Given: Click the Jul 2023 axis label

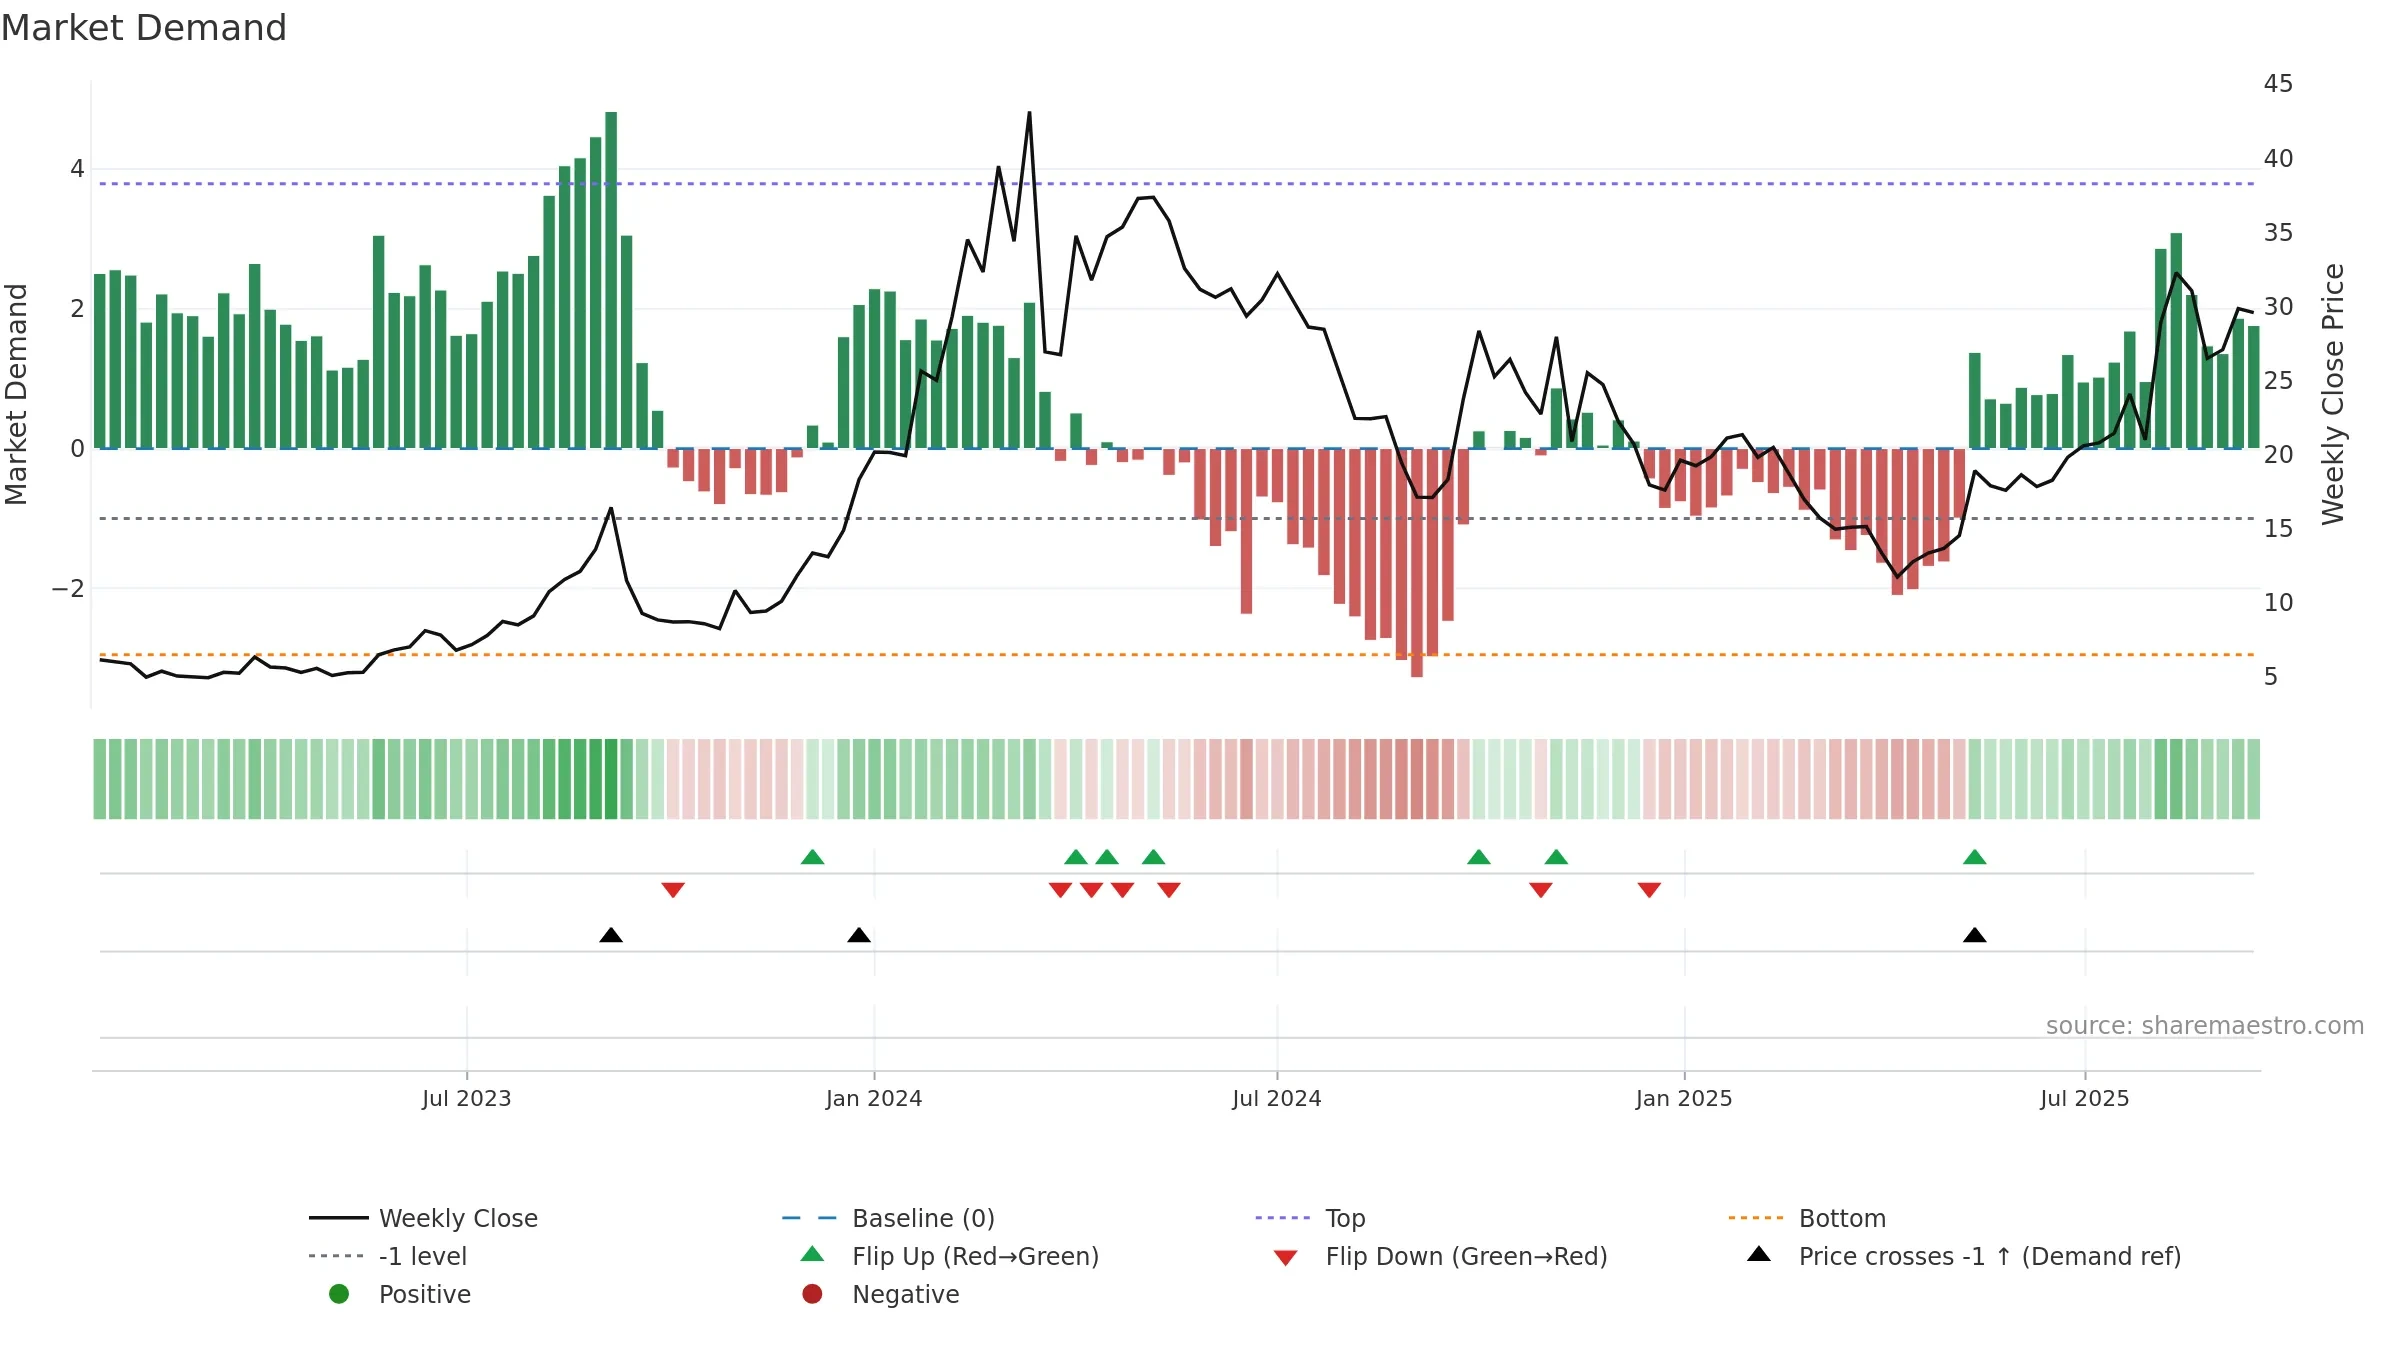Looking at the screenshot, I should click(466, 1099).
